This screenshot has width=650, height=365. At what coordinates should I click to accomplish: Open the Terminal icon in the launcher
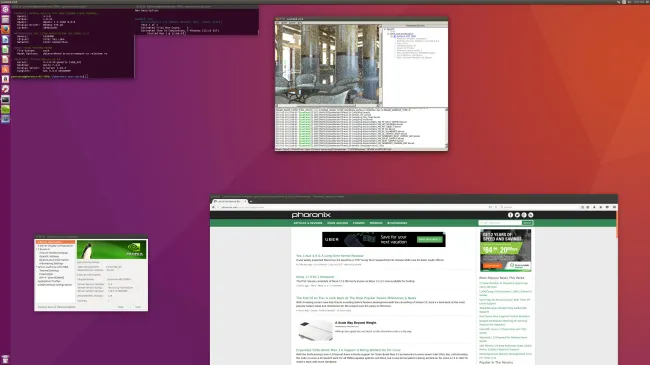click(x=5, y=99)
